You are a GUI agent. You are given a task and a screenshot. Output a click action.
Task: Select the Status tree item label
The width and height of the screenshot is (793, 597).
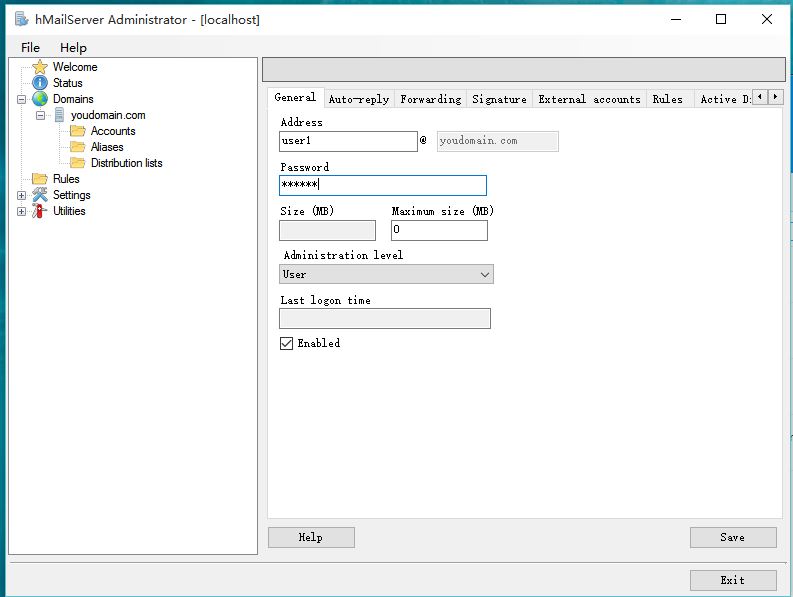tap(67, 83)
